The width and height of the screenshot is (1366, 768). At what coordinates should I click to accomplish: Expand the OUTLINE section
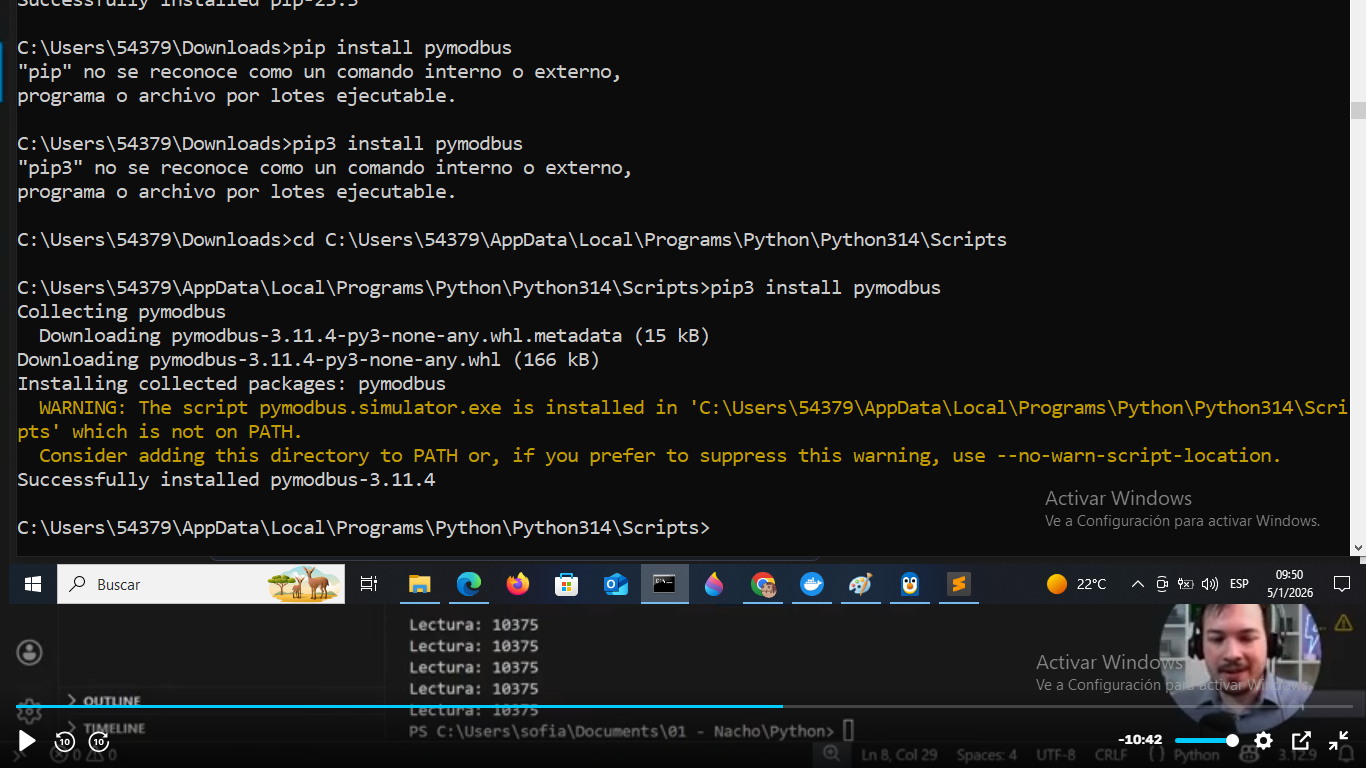(x=111, y=701)
